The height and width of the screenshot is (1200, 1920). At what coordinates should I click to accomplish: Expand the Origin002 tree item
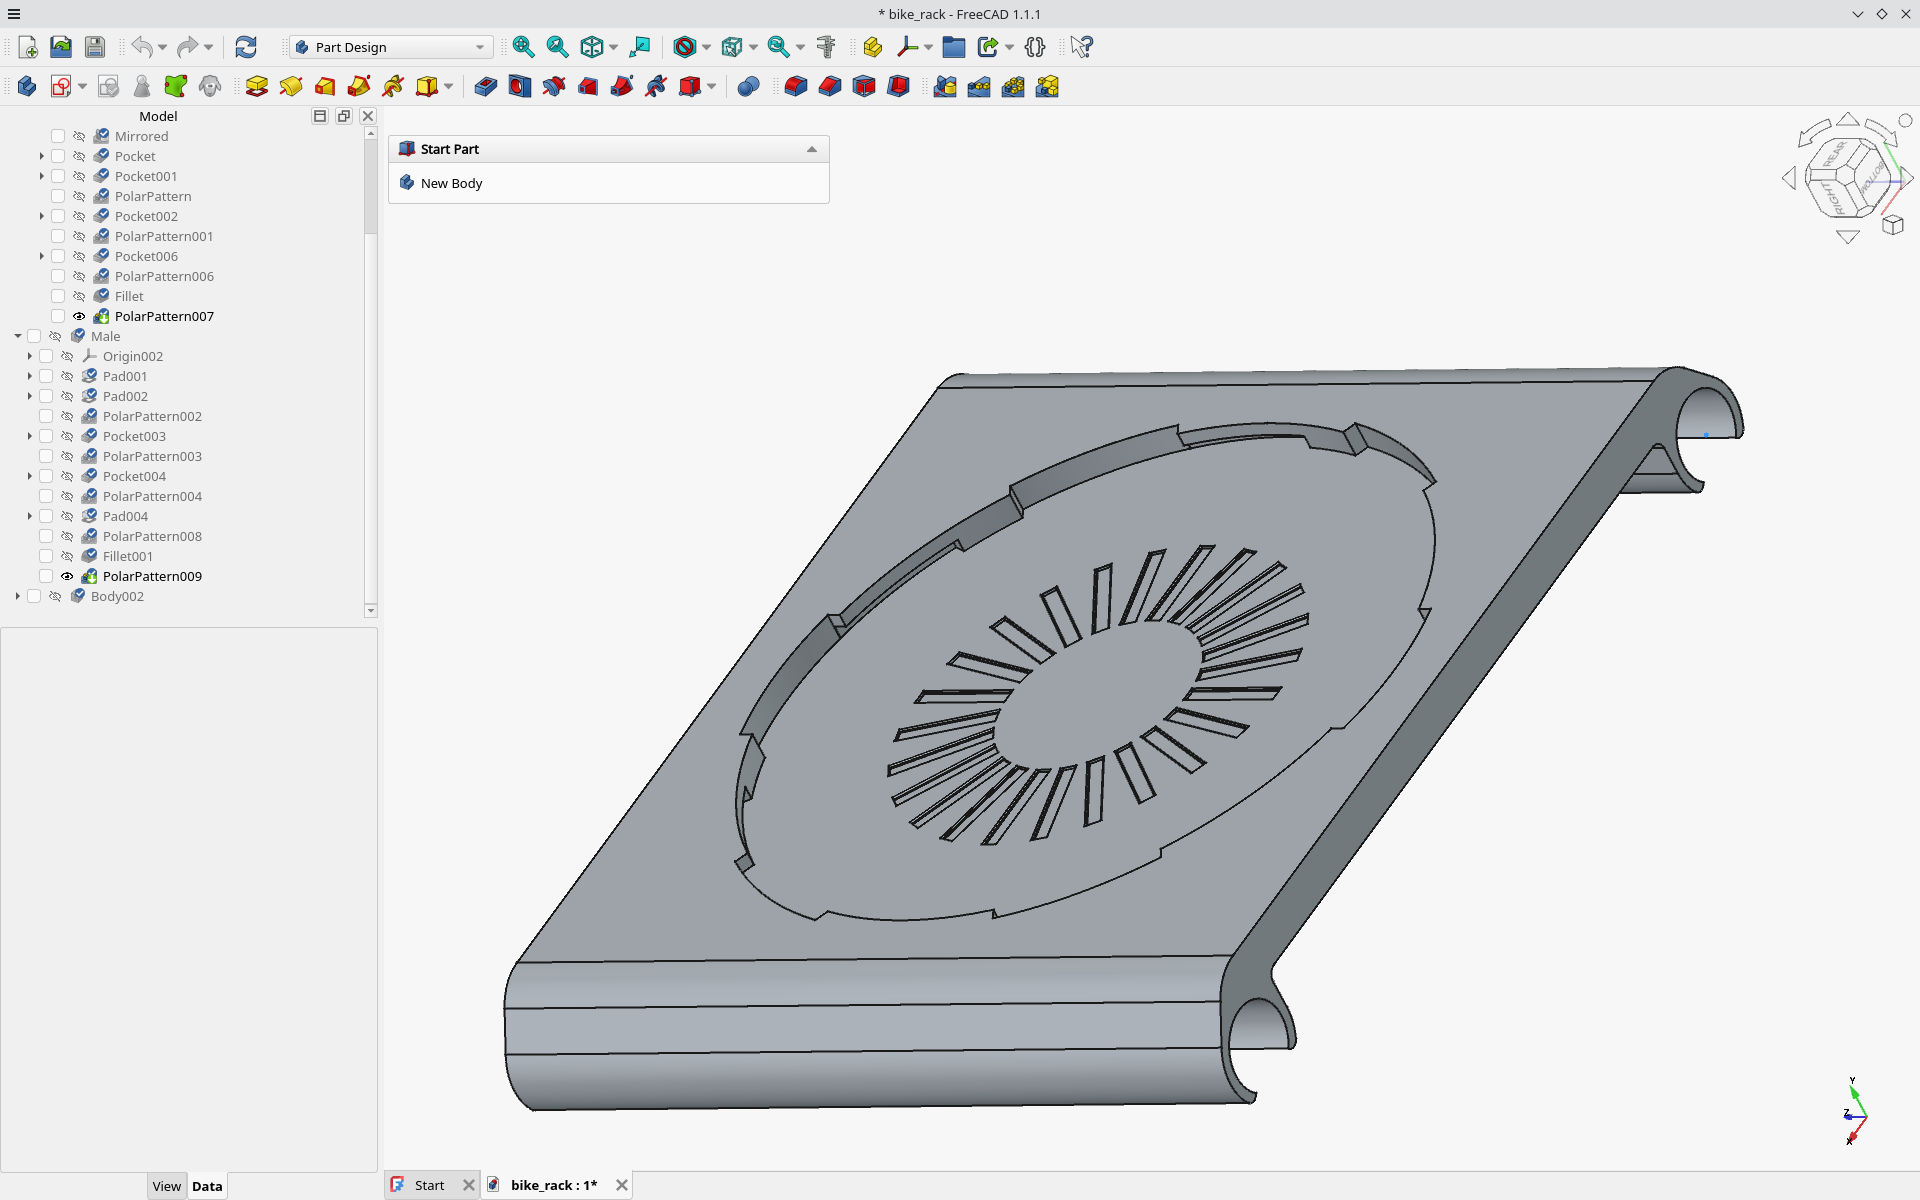[x=30, y=356]
